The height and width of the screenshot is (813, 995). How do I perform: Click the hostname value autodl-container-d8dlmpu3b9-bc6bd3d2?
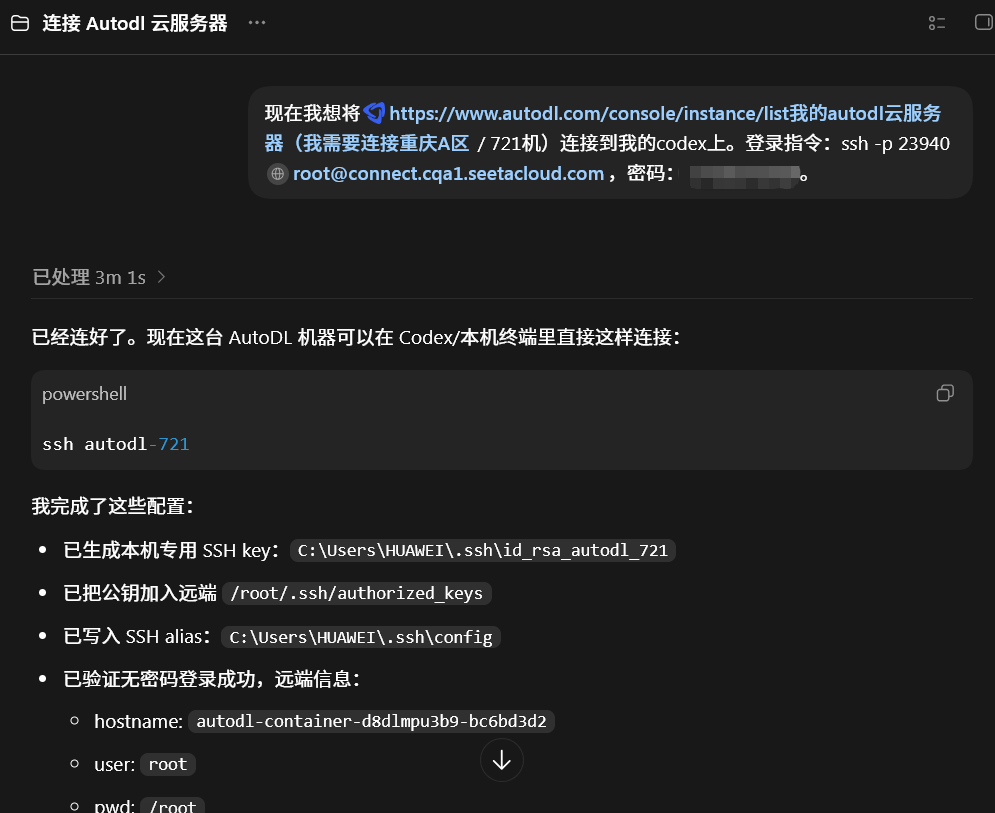371,722
